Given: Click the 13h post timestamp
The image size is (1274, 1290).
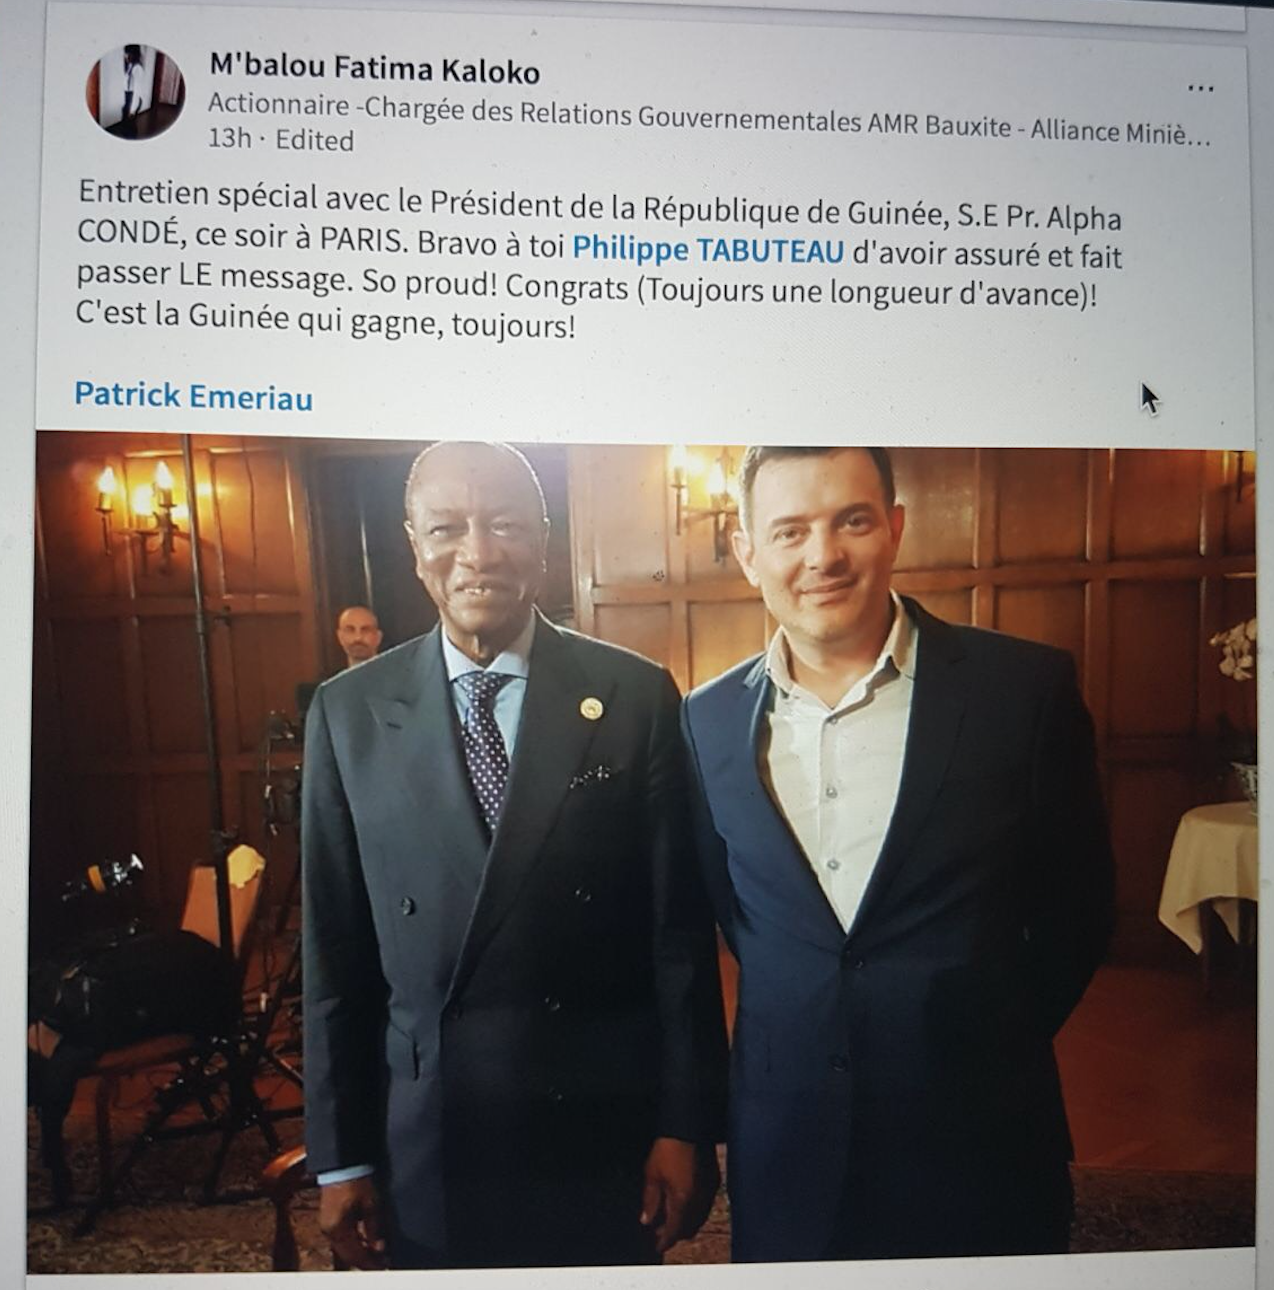Looking at the screenshot, I should pos(229,138).
